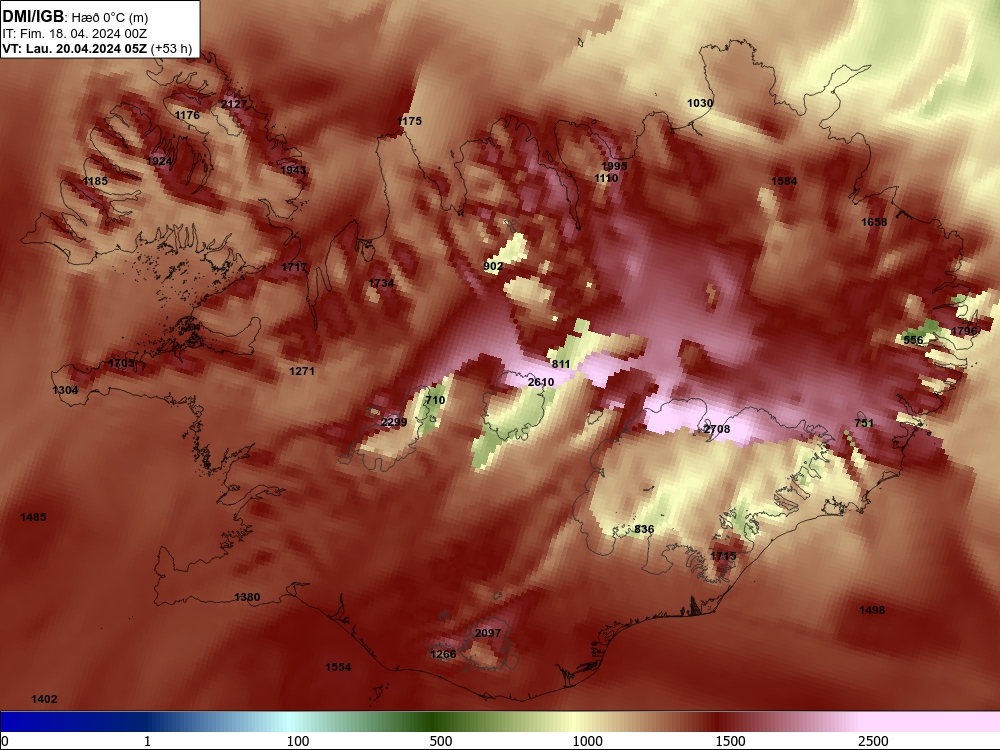The image size is (1000, 750).
Task: Click the map value 1271
Action: [302, 371]
